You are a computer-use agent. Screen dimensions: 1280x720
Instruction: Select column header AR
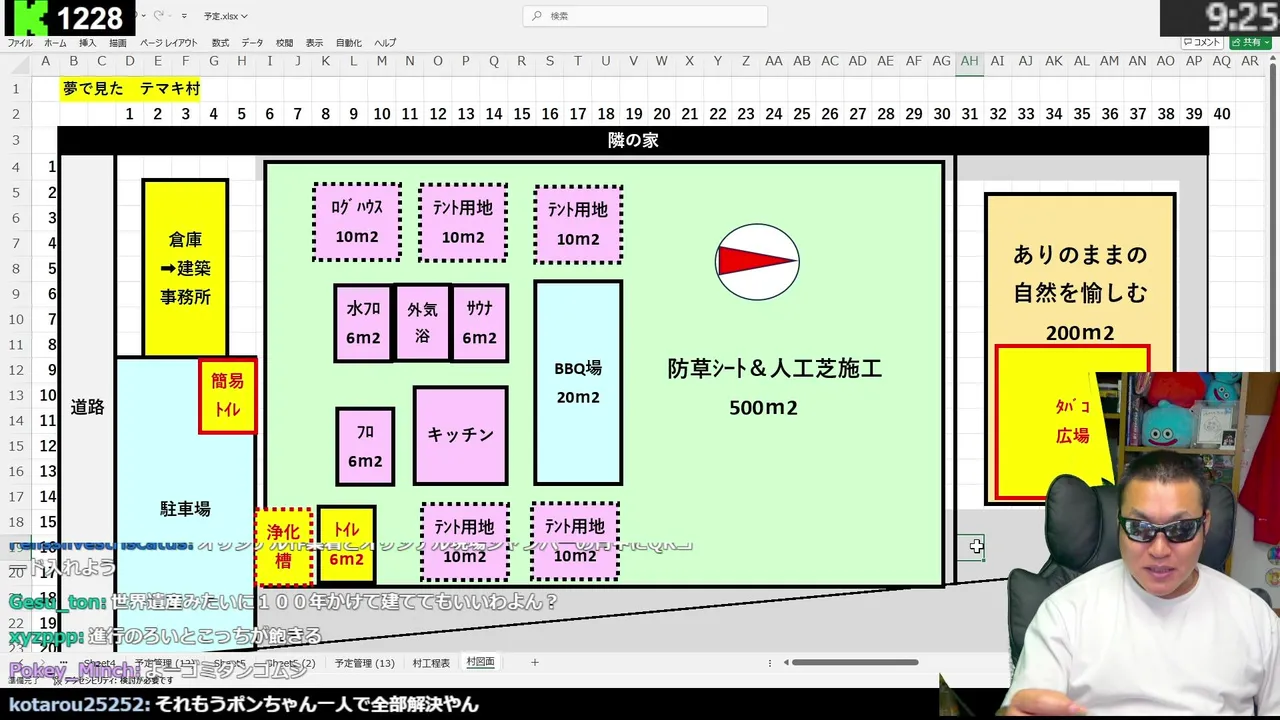click(1249, 61)
